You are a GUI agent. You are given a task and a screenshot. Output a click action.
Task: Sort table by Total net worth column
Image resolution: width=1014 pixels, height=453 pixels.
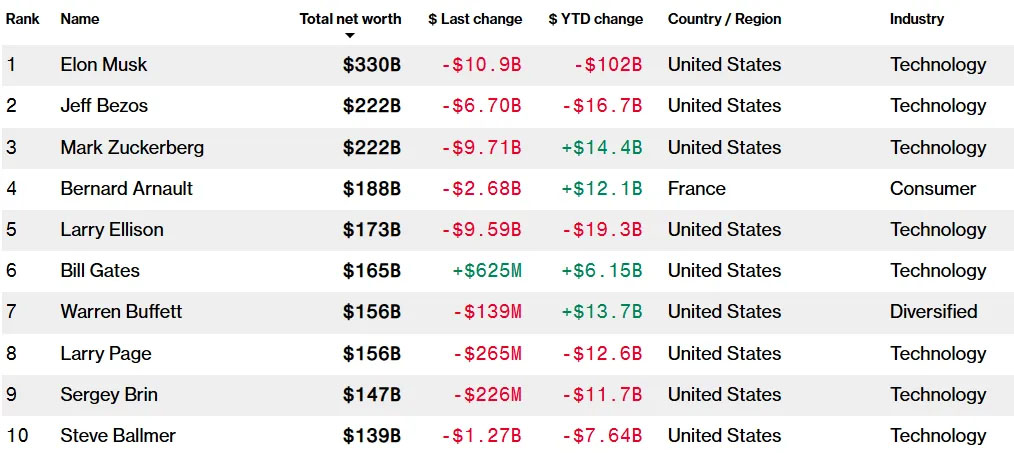(350, 19)
